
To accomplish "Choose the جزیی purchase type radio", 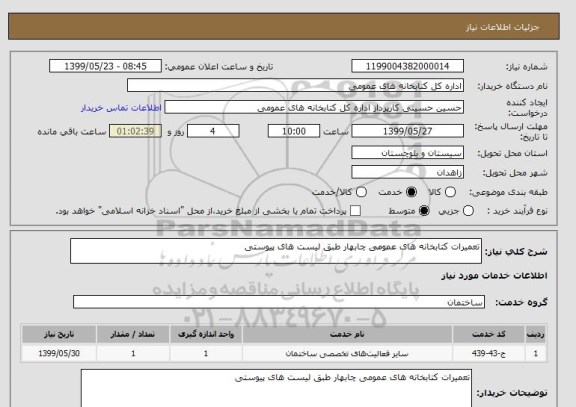I will 468,211.
